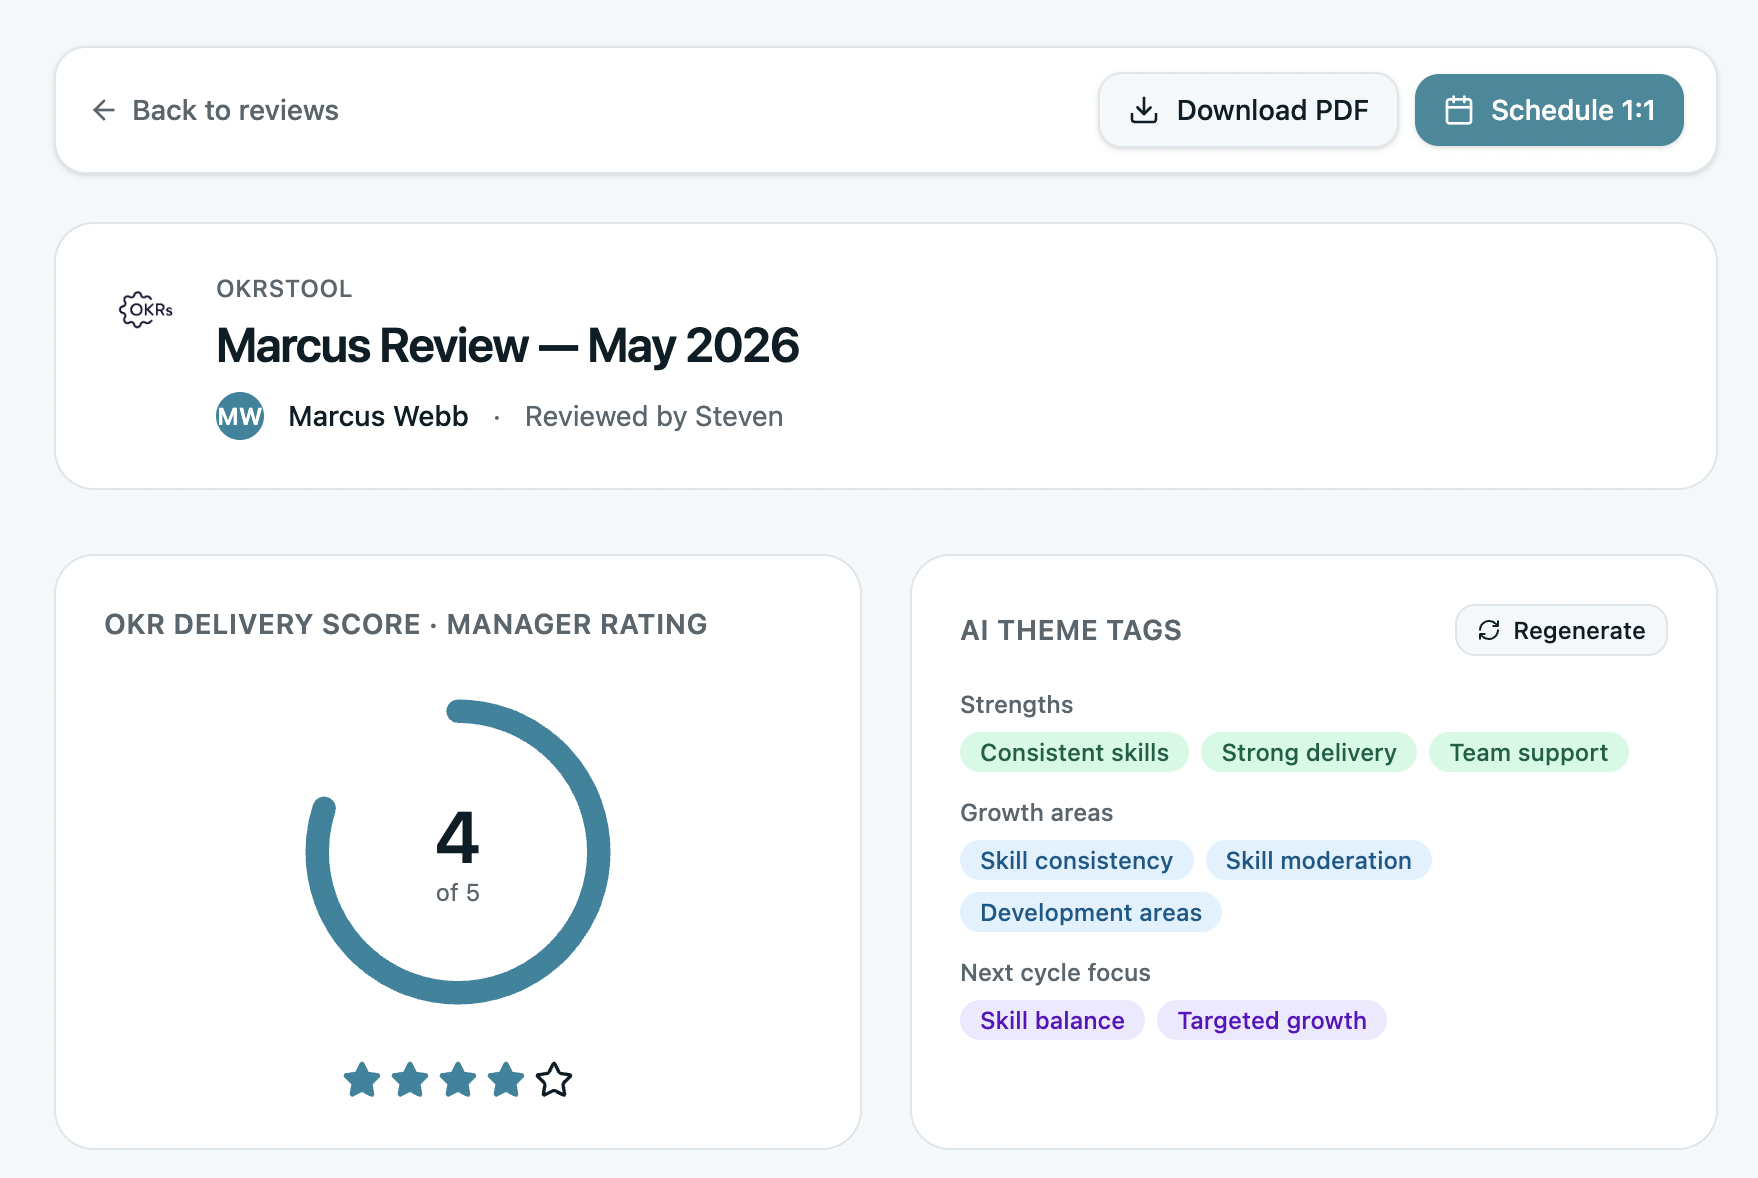Click the MW avatar badge
Viewport: 1758px width, 1178px height.
[x=240, y=416]
